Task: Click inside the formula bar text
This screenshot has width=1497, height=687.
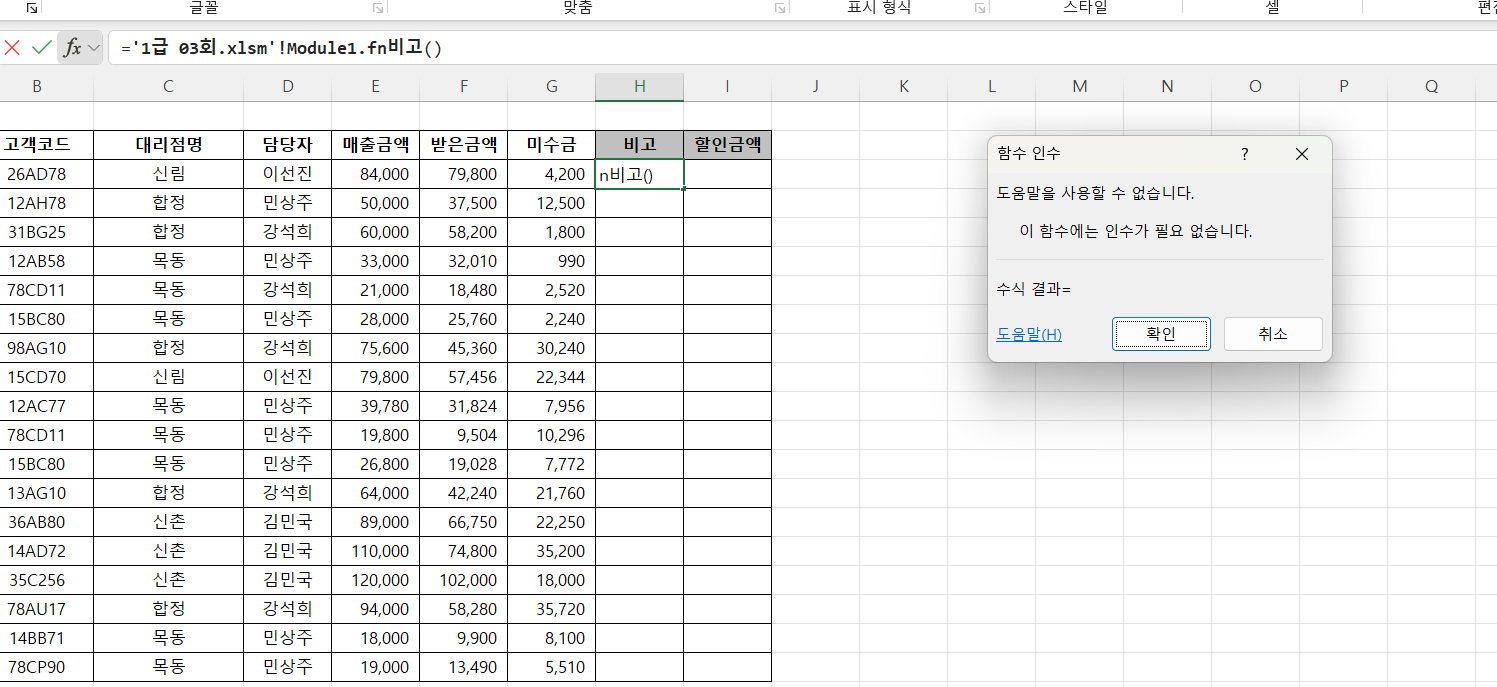Action: point(600,48)
